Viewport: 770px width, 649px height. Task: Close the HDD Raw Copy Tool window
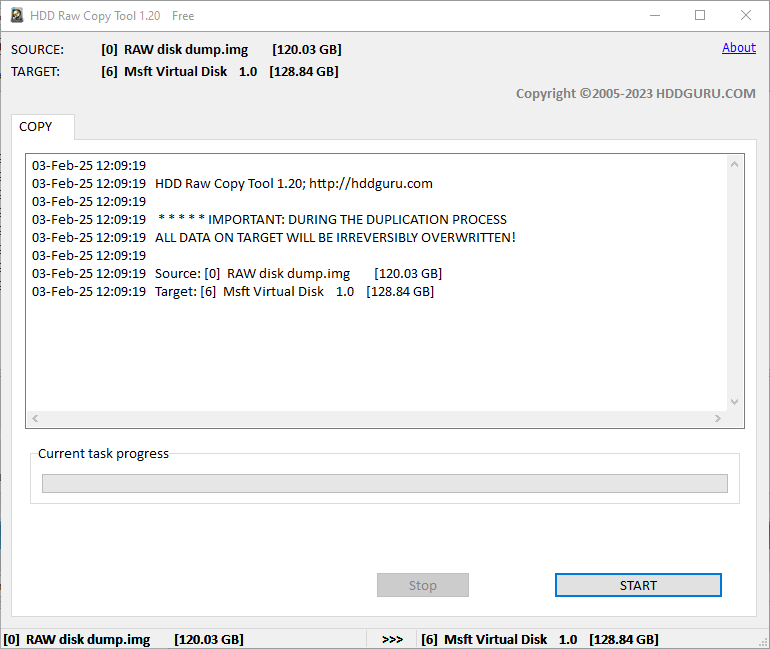745,15
